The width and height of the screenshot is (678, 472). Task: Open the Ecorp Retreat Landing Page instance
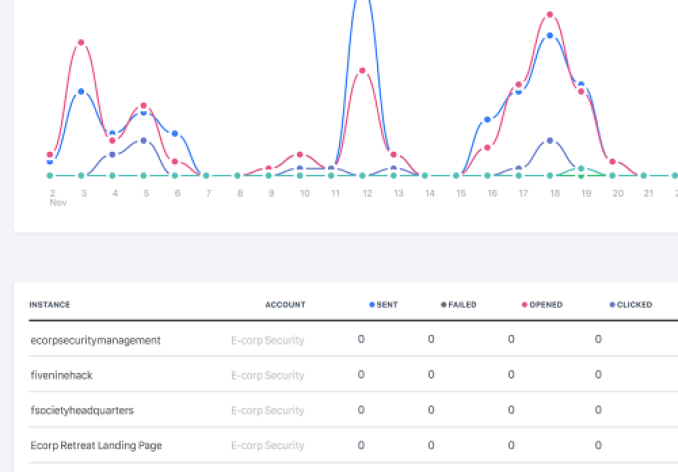(x=96, y=445)
